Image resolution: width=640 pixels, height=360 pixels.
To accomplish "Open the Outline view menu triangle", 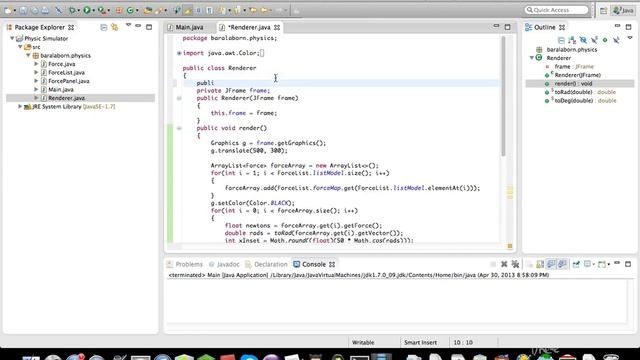I will click(x=630, y=38).
